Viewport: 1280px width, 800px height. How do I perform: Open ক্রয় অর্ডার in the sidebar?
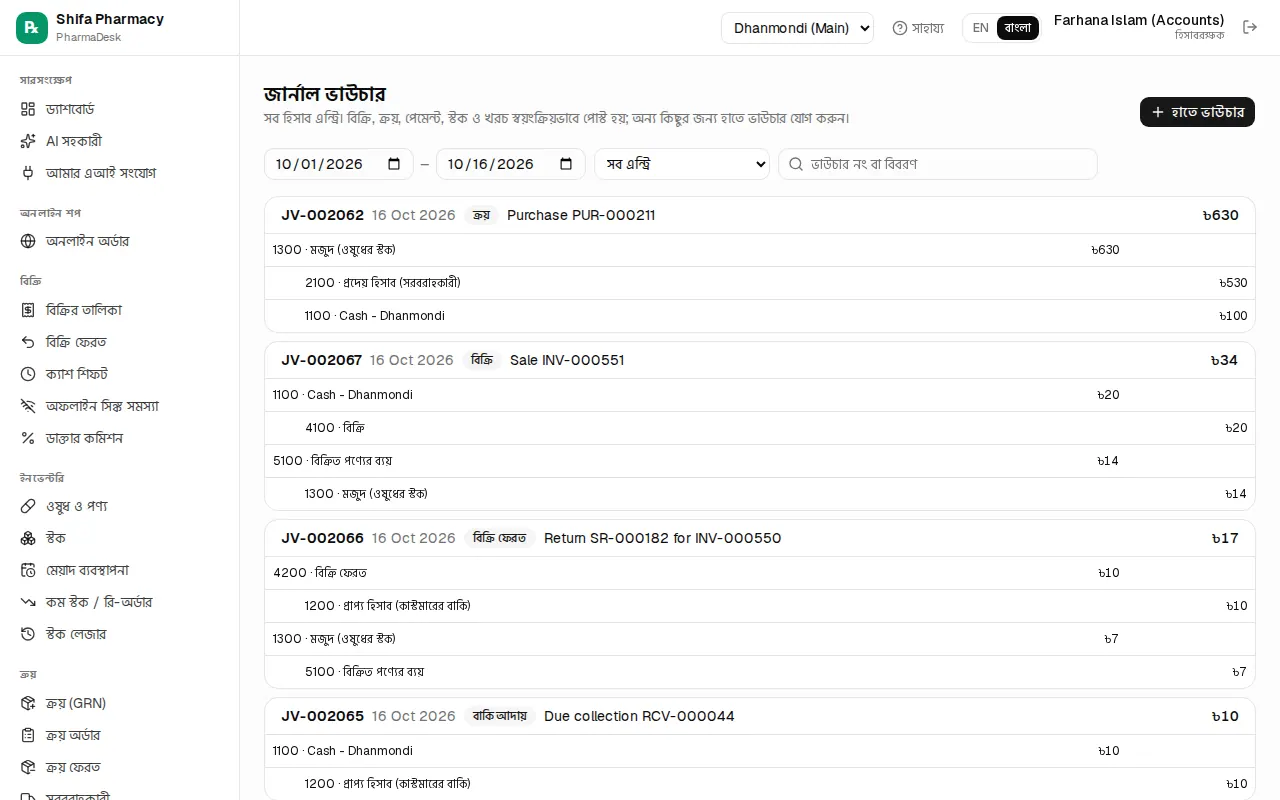coord(120,735)
